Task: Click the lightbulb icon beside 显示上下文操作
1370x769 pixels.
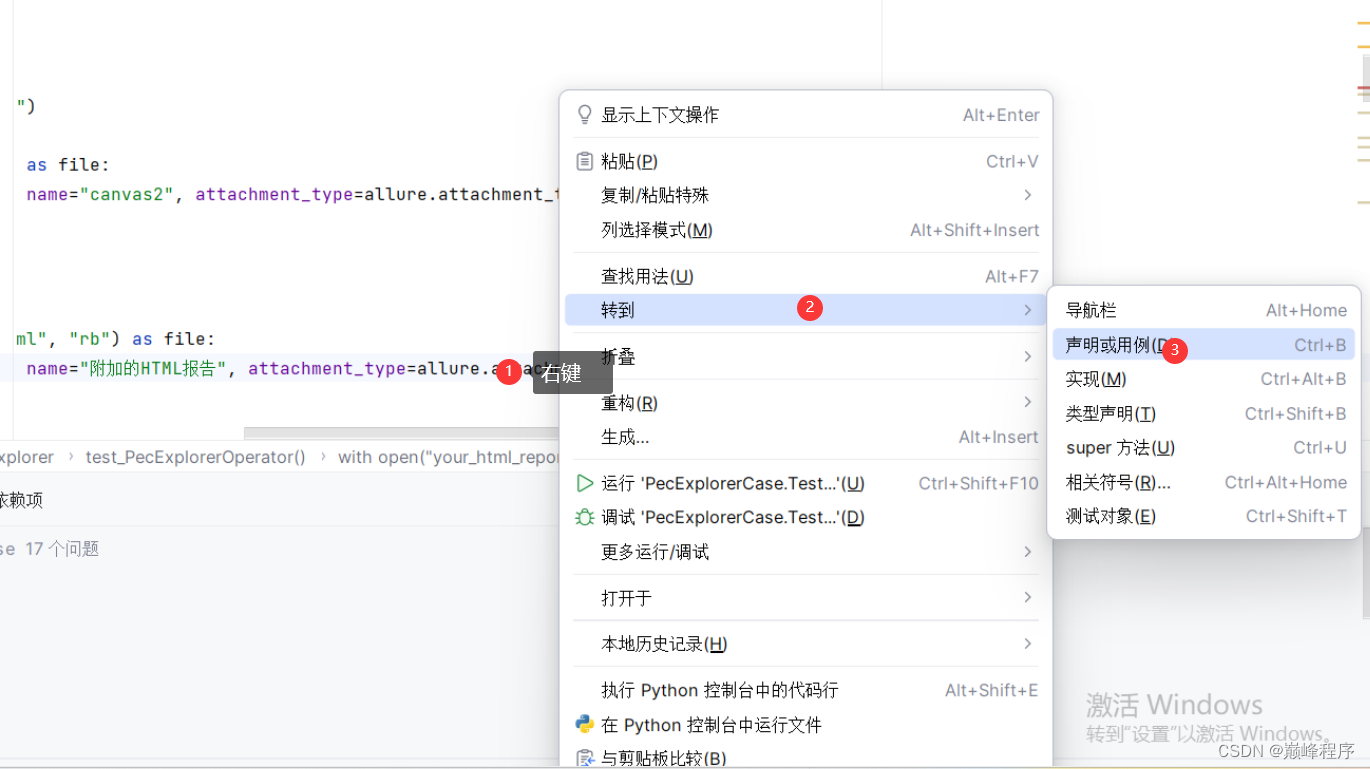Action: pyautogui.click(x=585, y=115)
